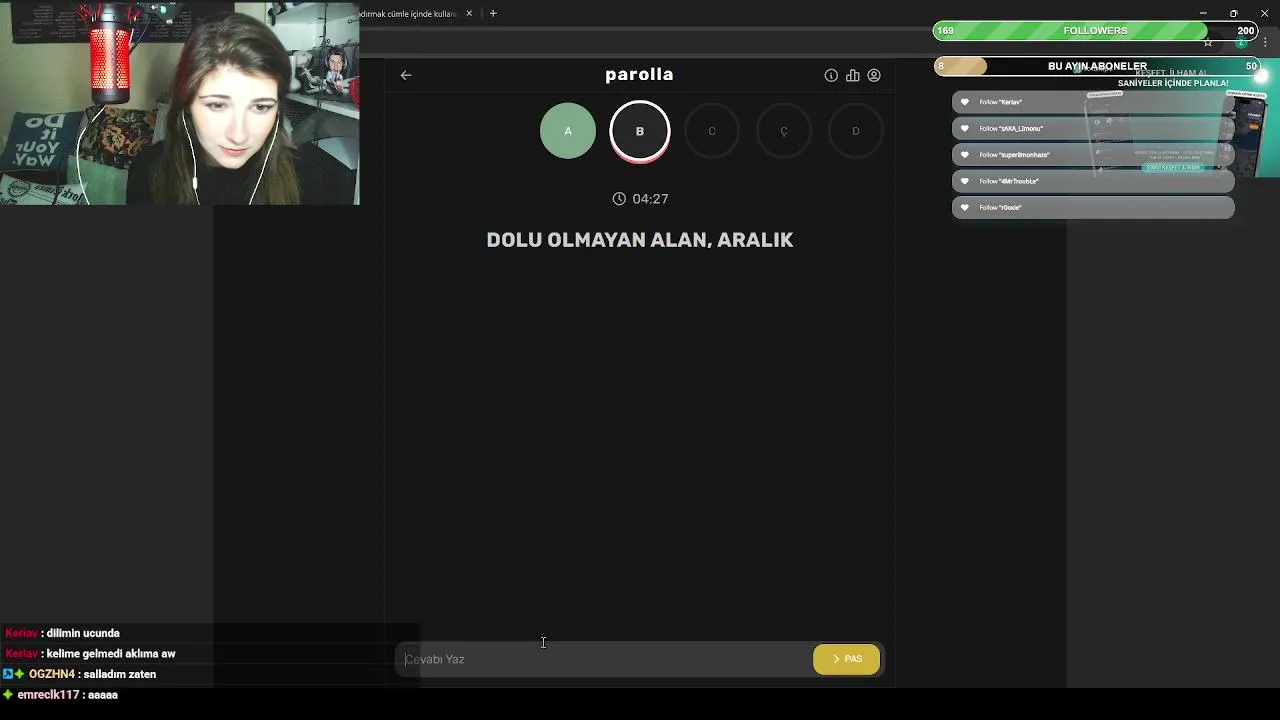The image size is (1280, 720).
Task: Select the letter D circle
Action: pos(856,131)
